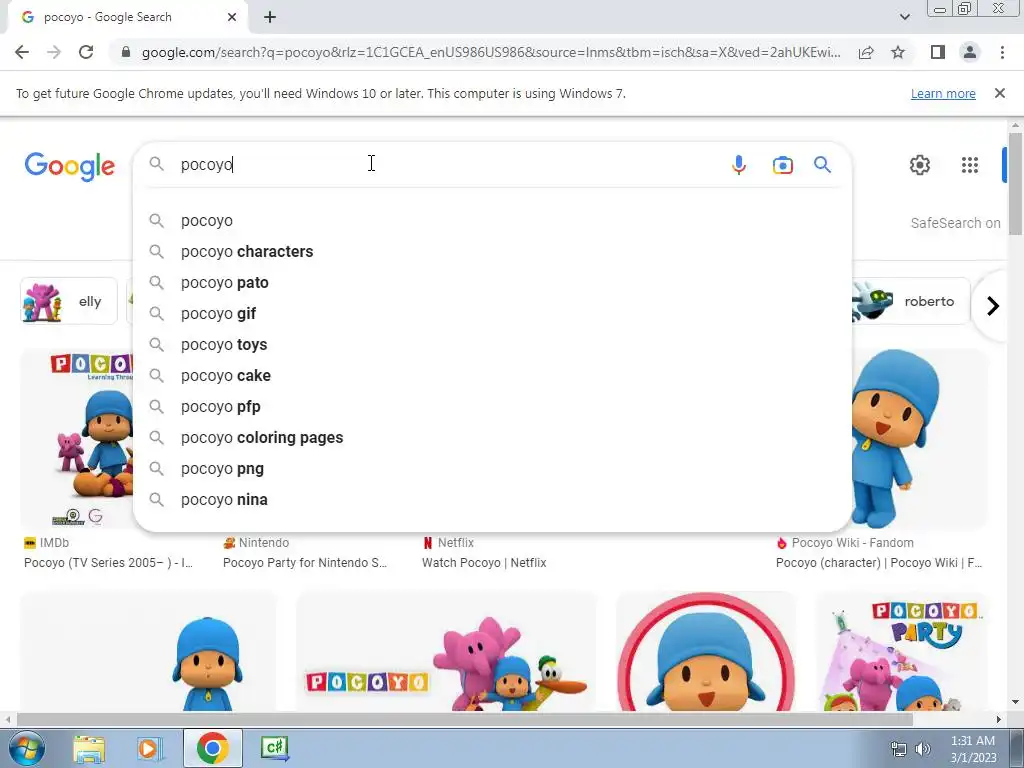The image size is (1024, 768).
Task: Open the Google apps grid icon
Action: click(970, 165)
